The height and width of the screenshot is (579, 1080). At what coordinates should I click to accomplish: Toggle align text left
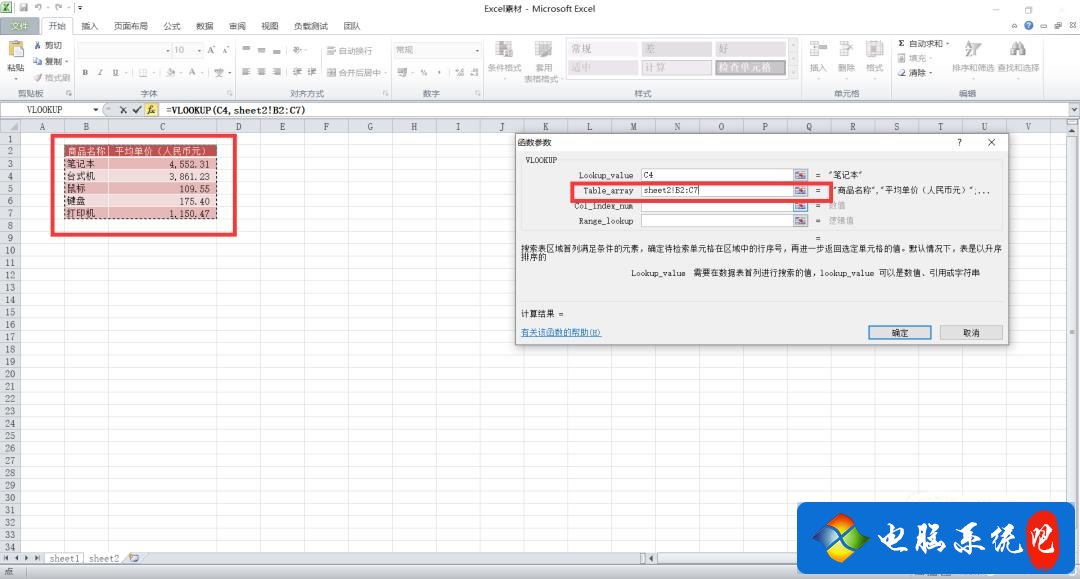[246, 72]
